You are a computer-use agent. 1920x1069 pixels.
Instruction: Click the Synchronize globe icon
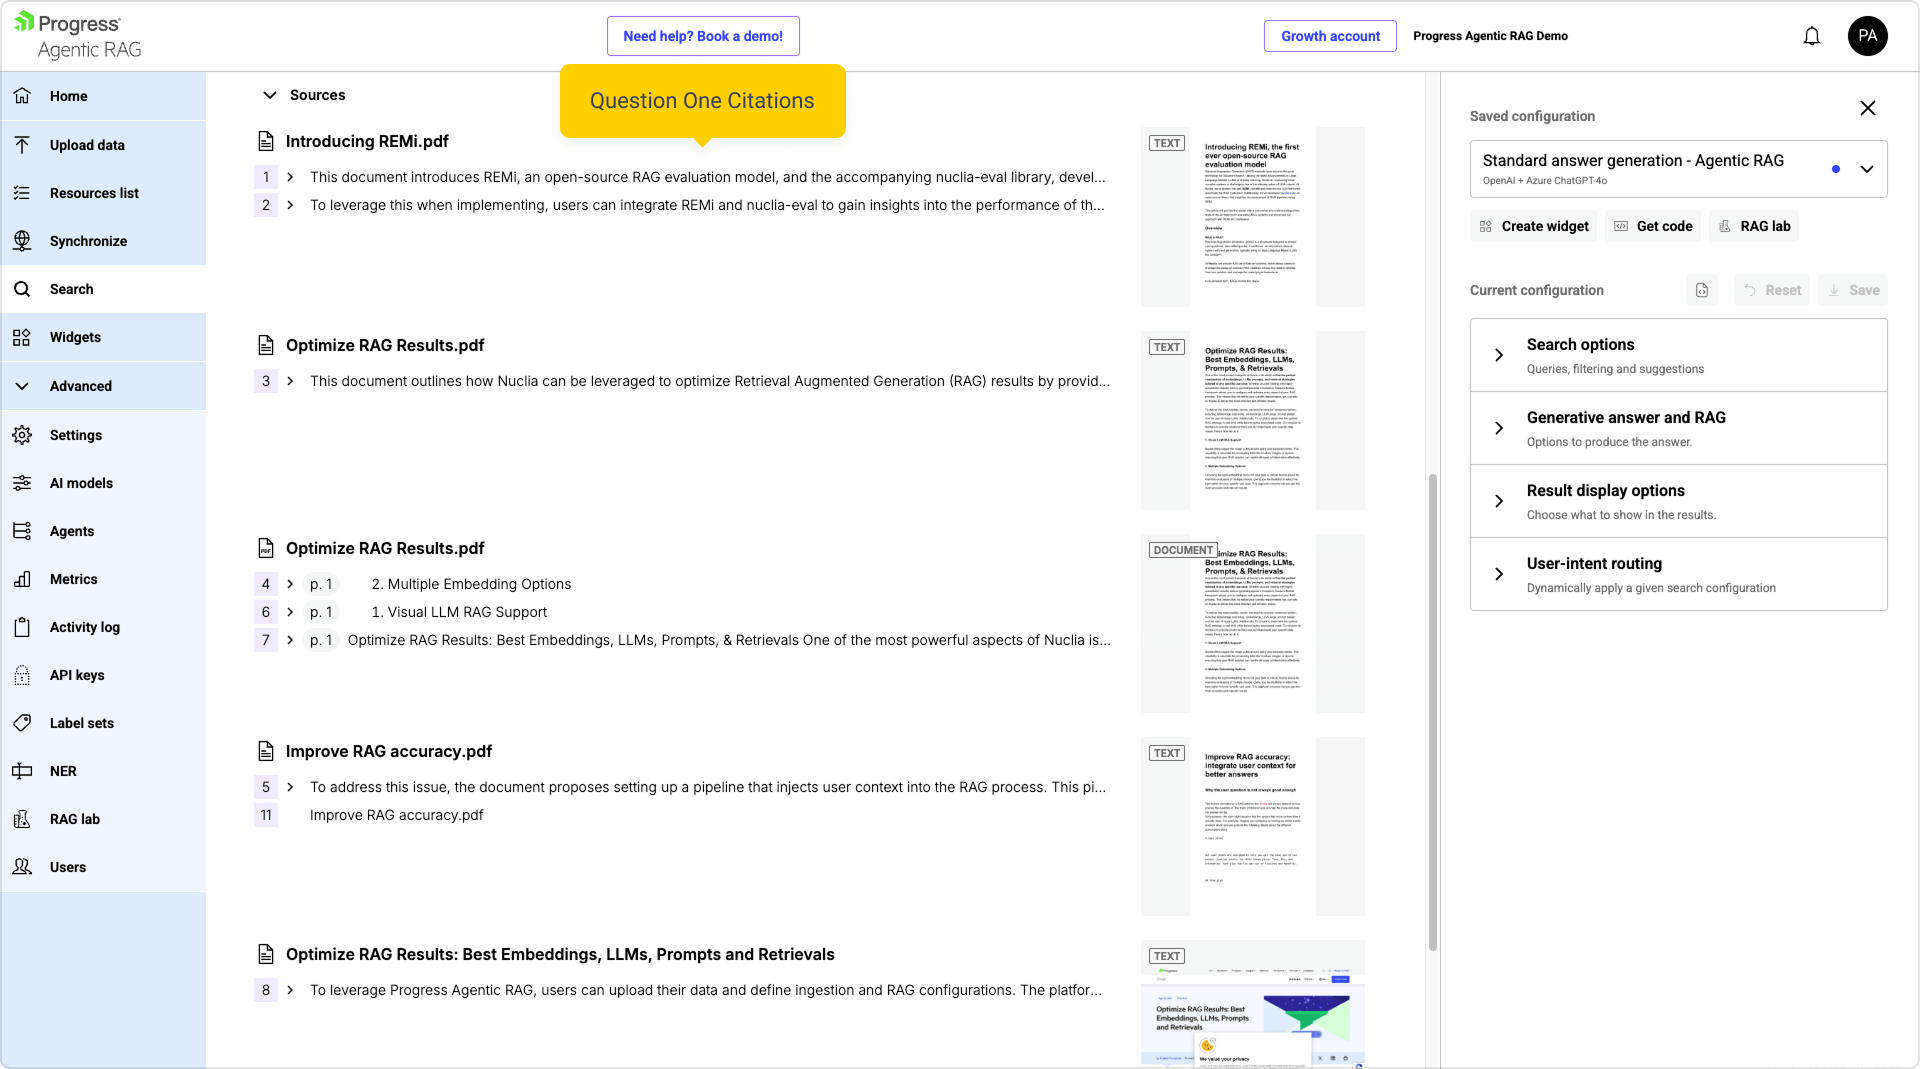(22, 241)
